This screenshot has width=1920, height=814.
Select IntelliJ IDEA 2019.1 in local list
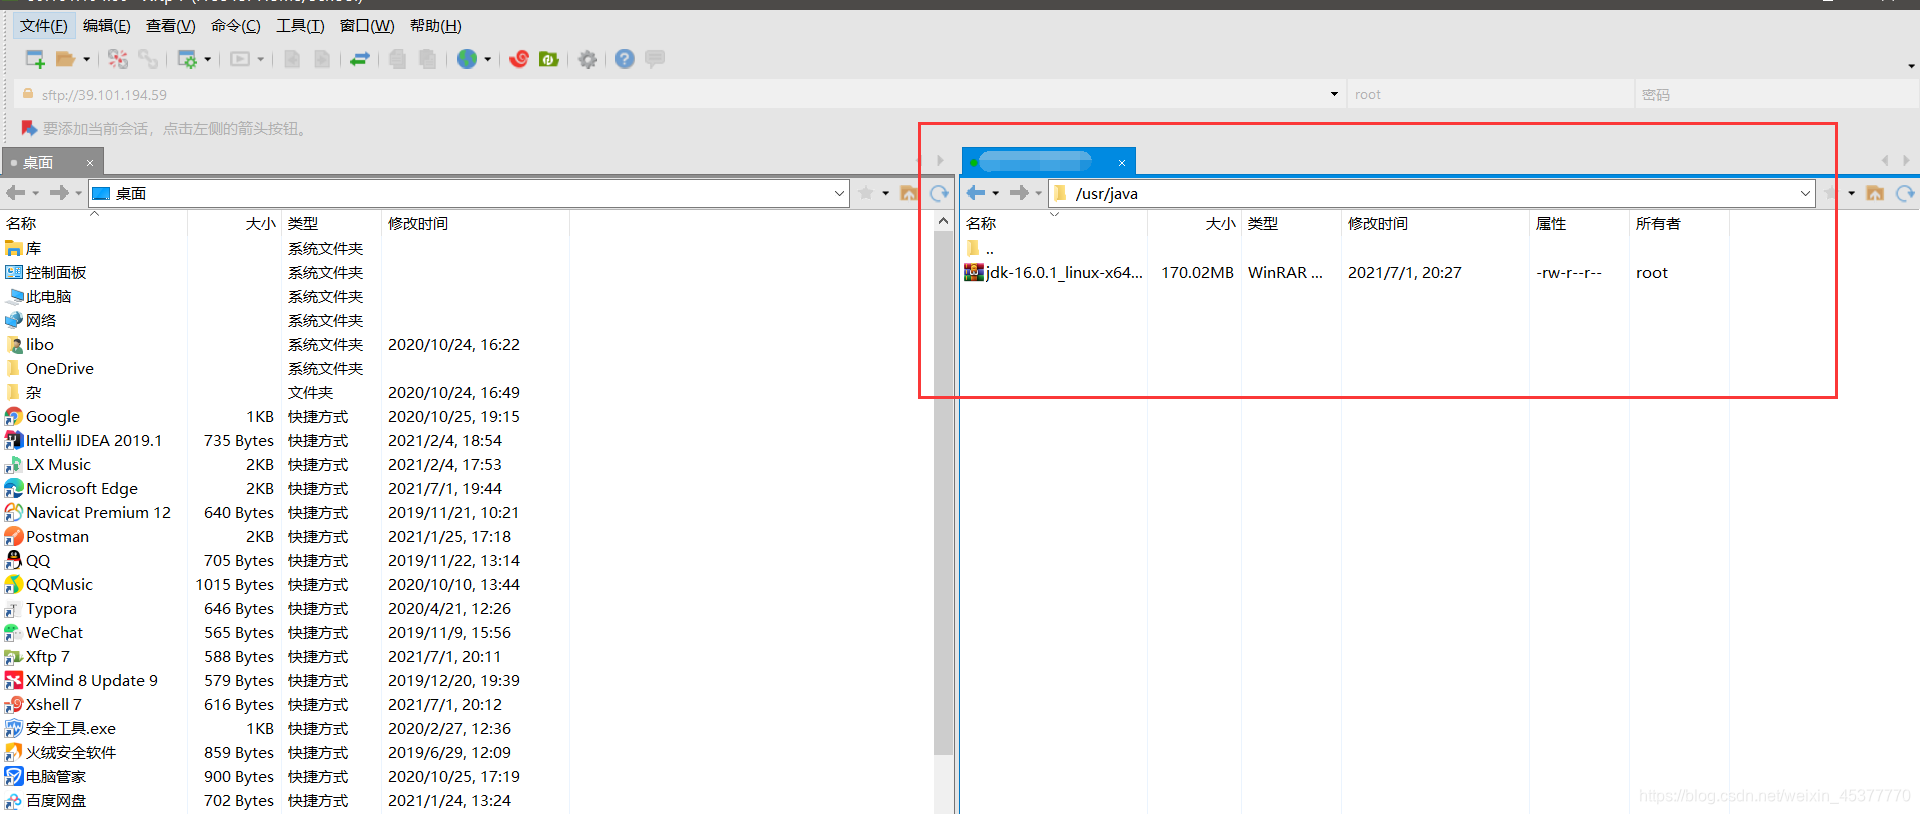(83, 440)
